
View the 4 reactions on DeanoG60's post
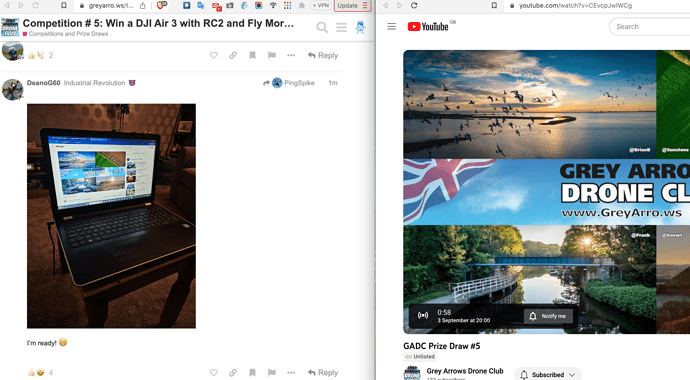[40, 373]
